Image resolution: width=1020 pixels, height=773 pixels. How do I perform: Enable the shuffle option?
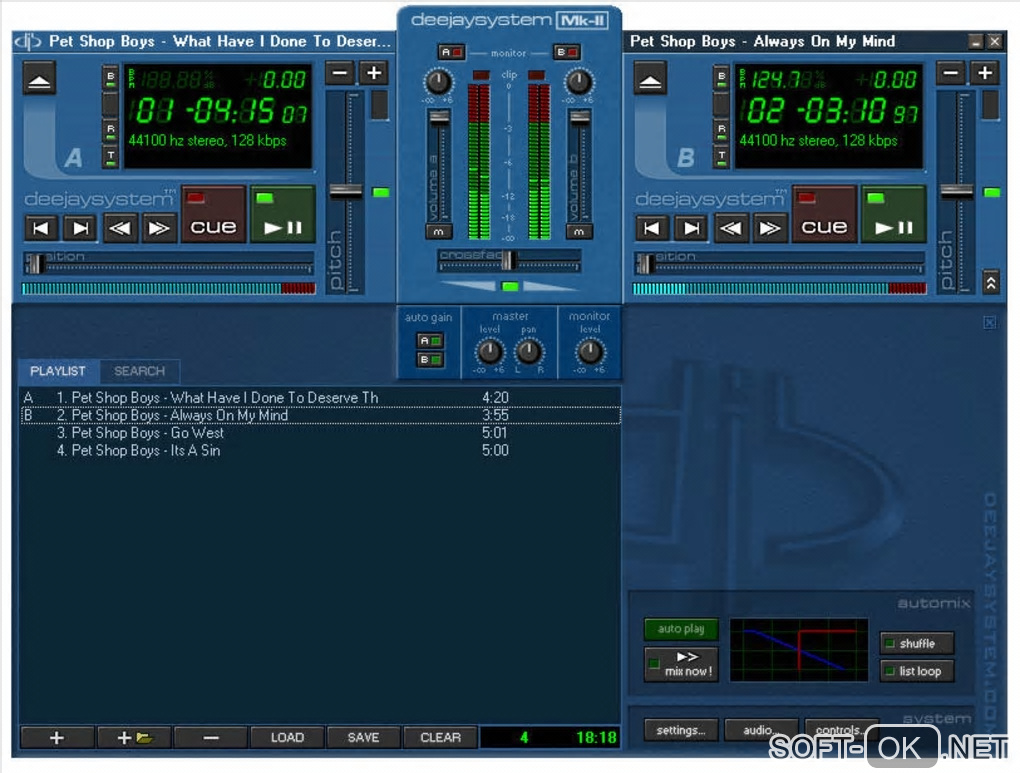[917, 644]
